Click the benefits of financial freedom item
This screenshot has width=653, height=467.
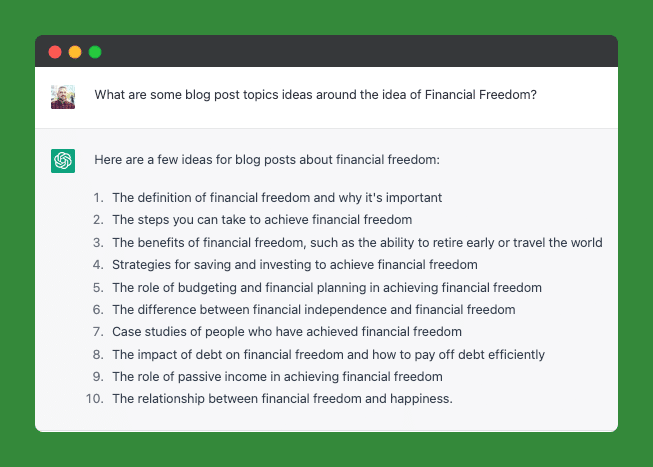pyautogui.click(x=357, y=242)
